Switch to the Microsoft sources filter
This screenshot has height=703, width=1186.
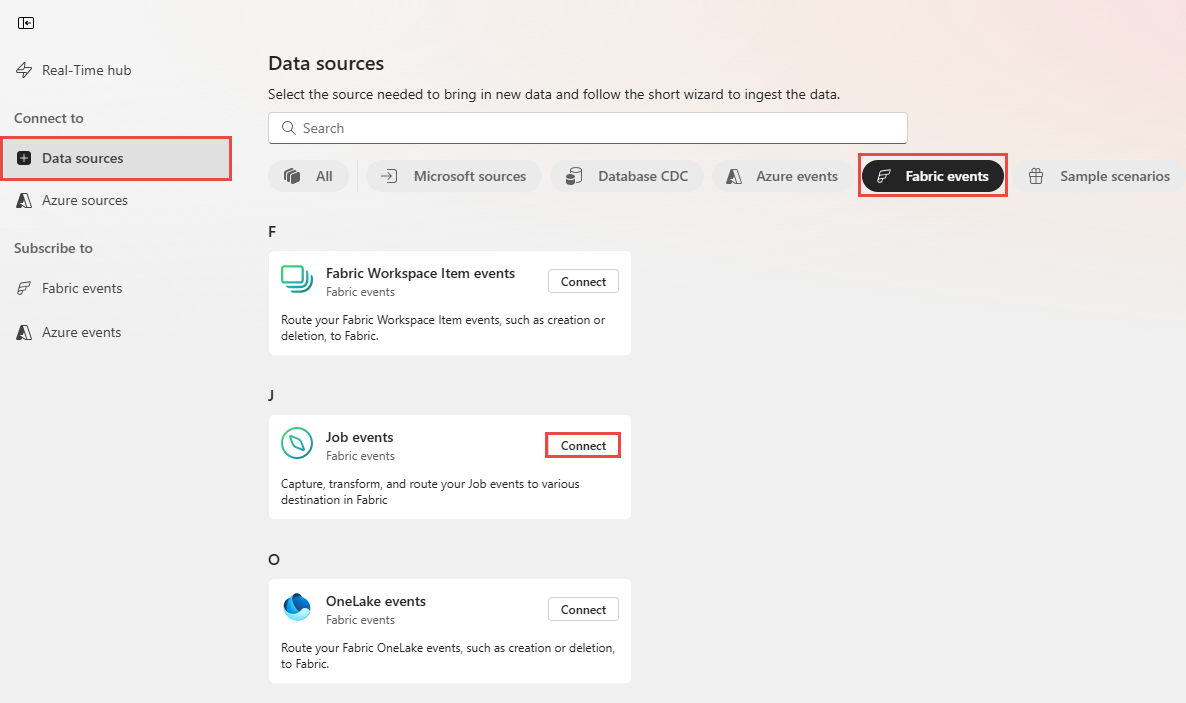click(453, 175)
